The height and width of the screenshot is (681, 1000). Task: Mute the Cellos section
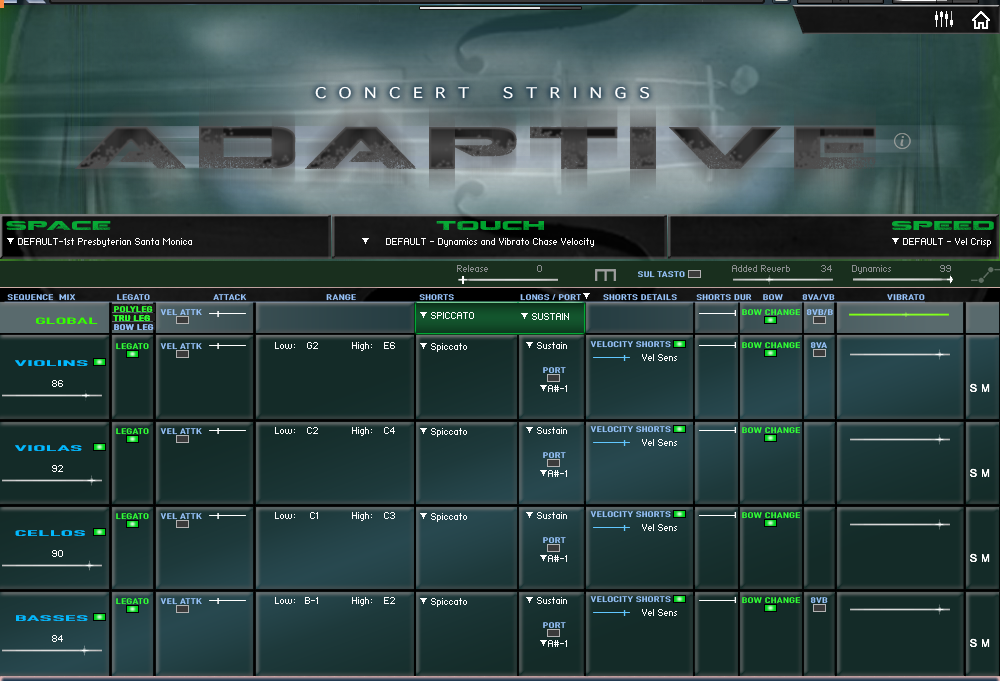[985, 558]
